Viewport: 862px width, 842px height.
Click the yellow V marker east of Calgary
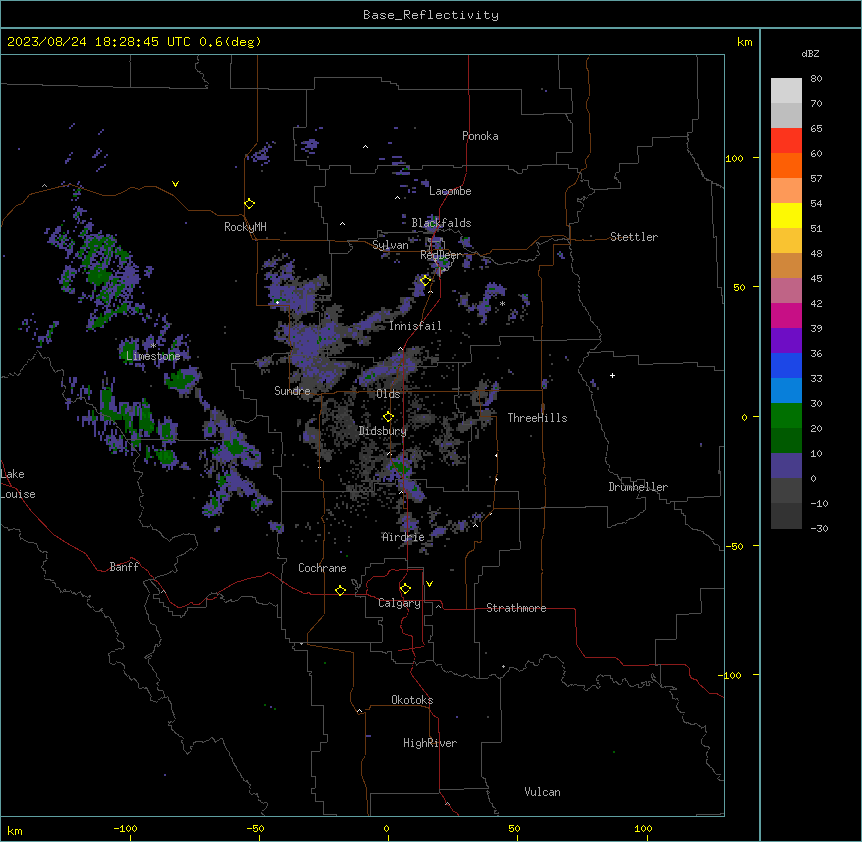[x=429, y=584]
